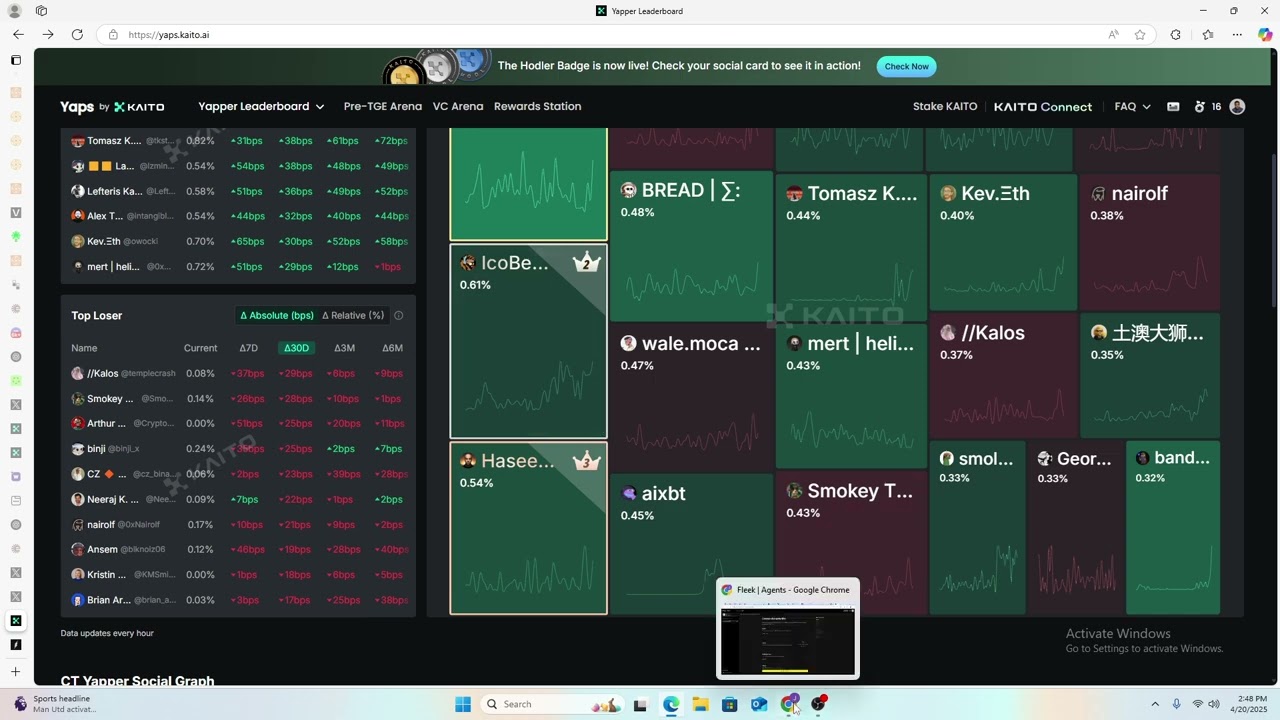Open the binji row in Top Loser
1280x720 pixels.
tap(238, 449)
